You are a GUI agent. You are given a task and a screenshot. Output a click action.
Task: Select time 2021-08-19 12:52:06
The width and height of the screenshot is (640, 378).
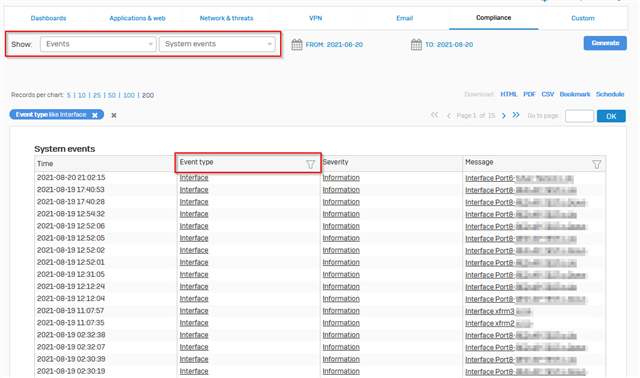[71, 226]
